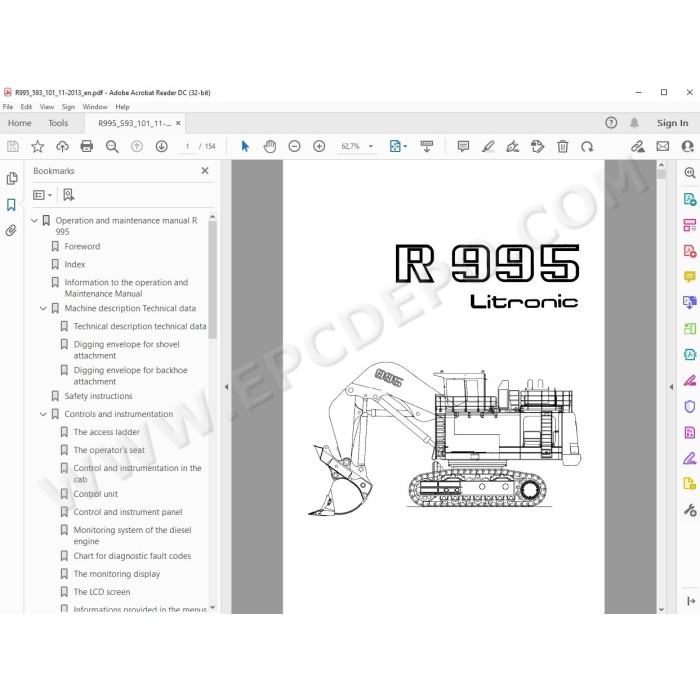Screen dimensions: 700x700
Task: Click find bookmark icon in panel
Action: click(x=69, y=195)
